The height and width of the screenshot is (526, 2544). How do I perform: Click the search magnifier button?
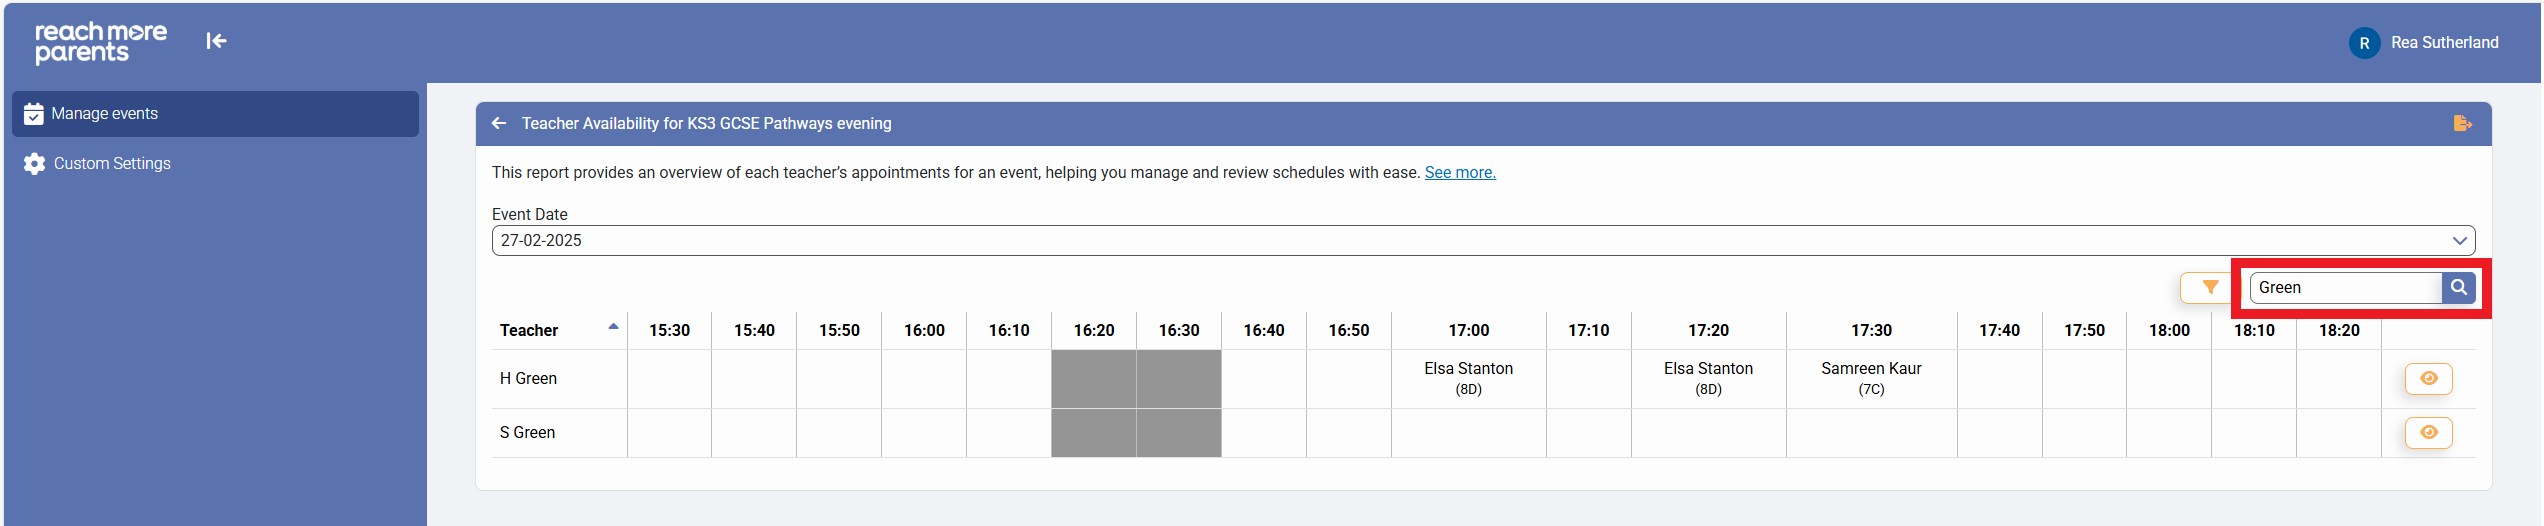click(2458, 288)
